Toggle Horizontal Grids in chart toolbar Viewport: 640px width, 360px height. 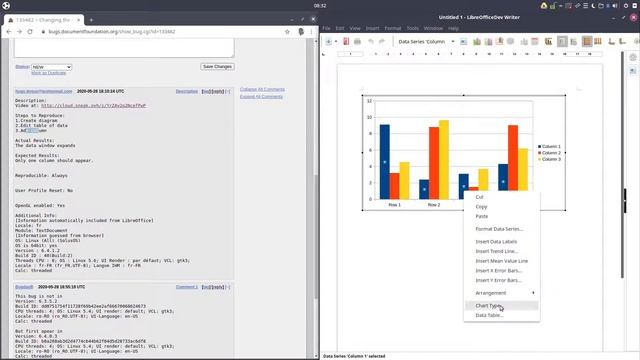(x=587, y=41)
